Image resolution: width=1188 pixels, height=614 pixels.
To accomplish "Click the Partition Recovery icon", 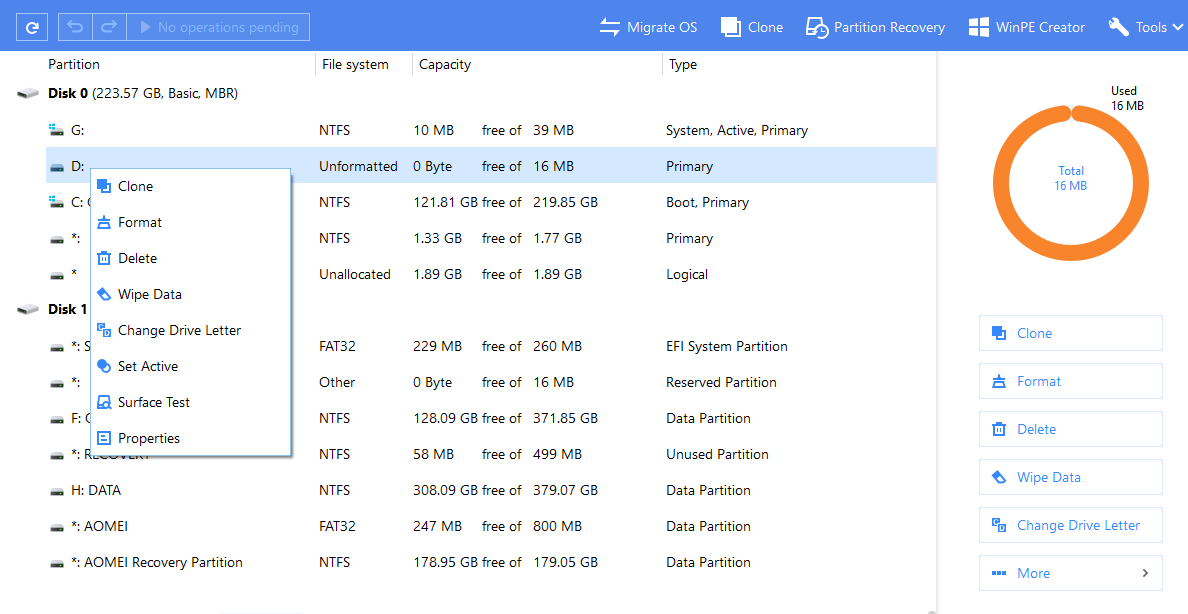I will click(817, 27).
